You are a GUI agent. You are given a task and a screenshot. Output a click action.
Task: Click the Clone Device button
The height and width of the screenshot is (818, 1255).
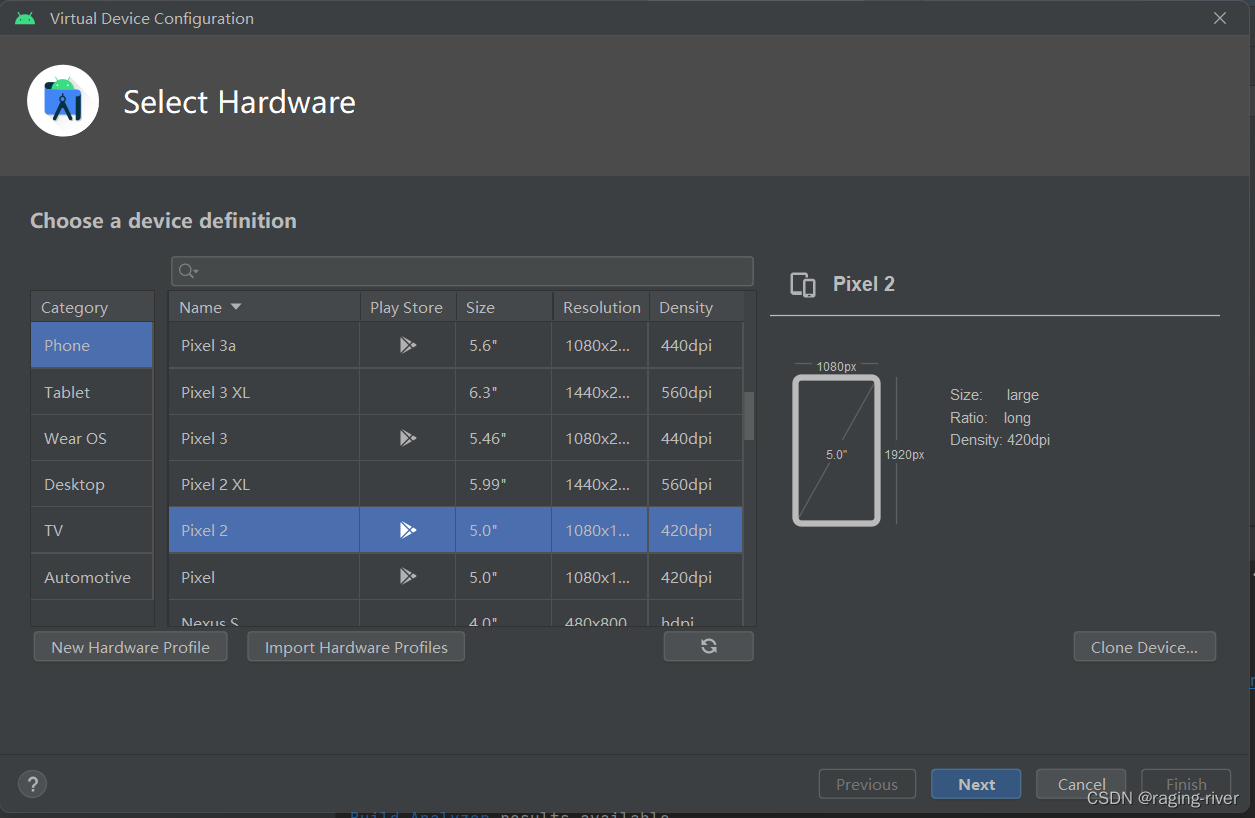(x=1144, y=647)
